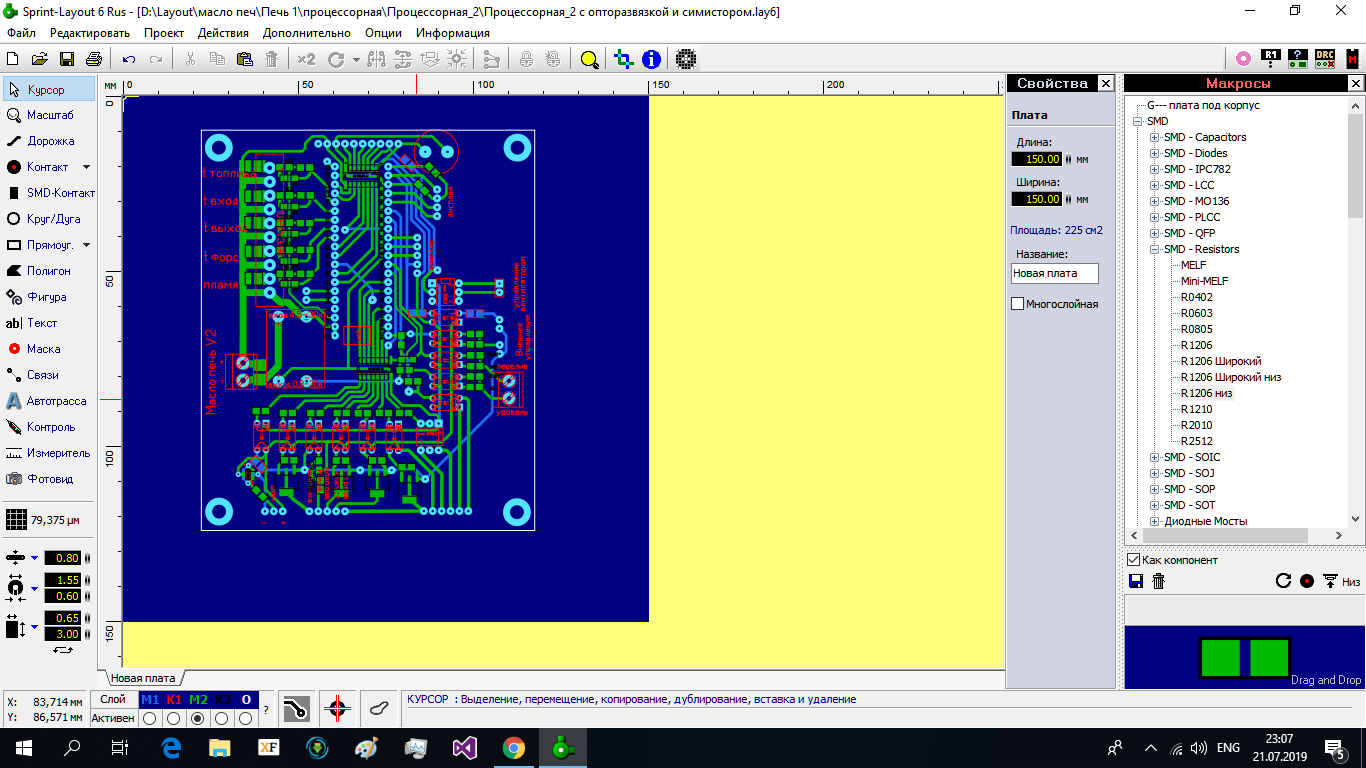Select the Дорожка track tool
The width and height of the screenshot is (1366, 768).
pos(49,141)
